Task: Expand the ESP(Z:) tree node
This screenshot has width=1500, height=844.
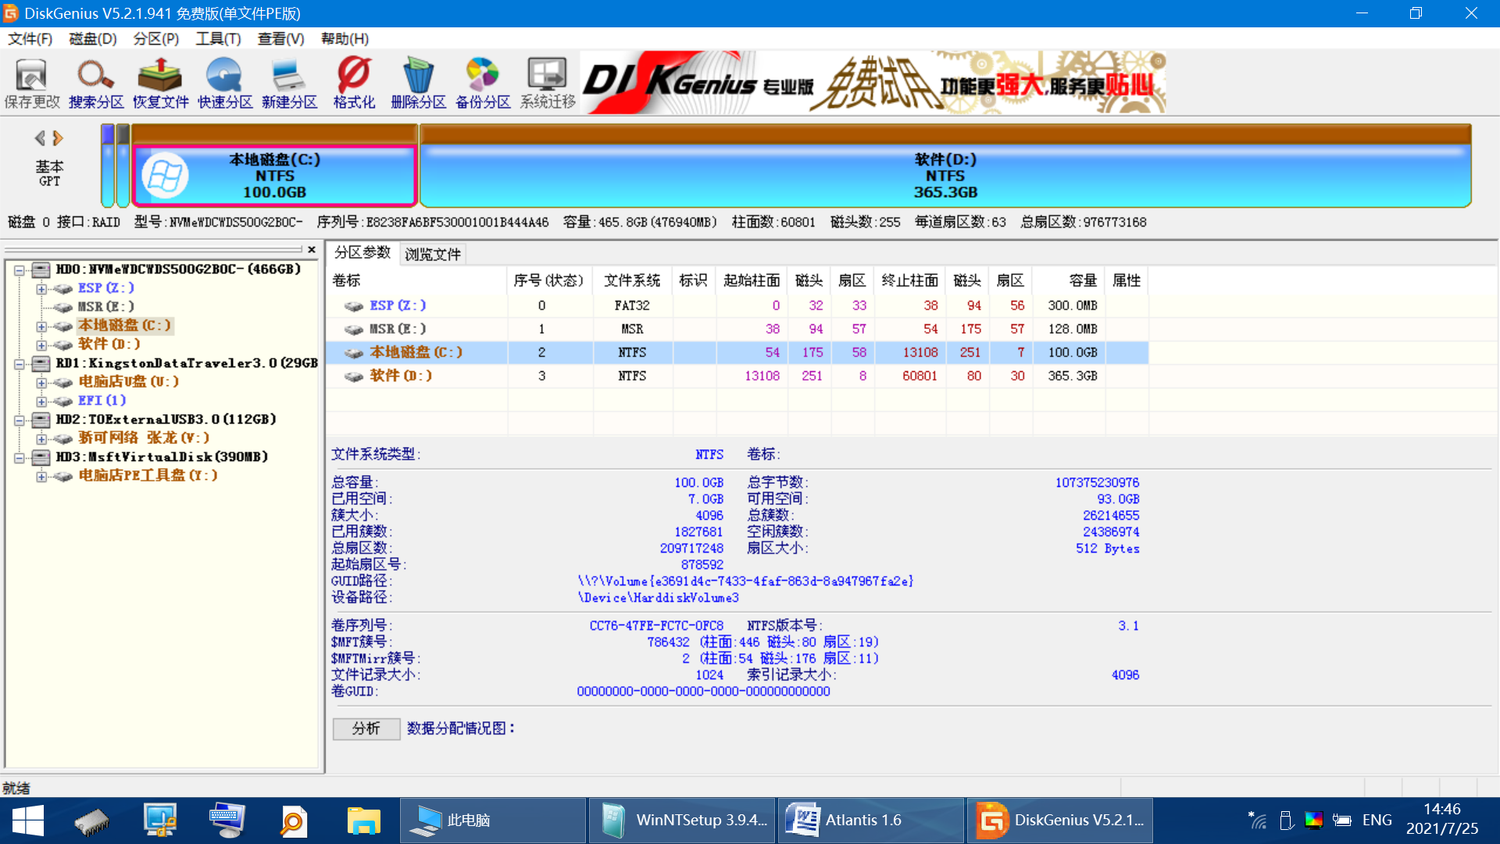Action: 42,289
